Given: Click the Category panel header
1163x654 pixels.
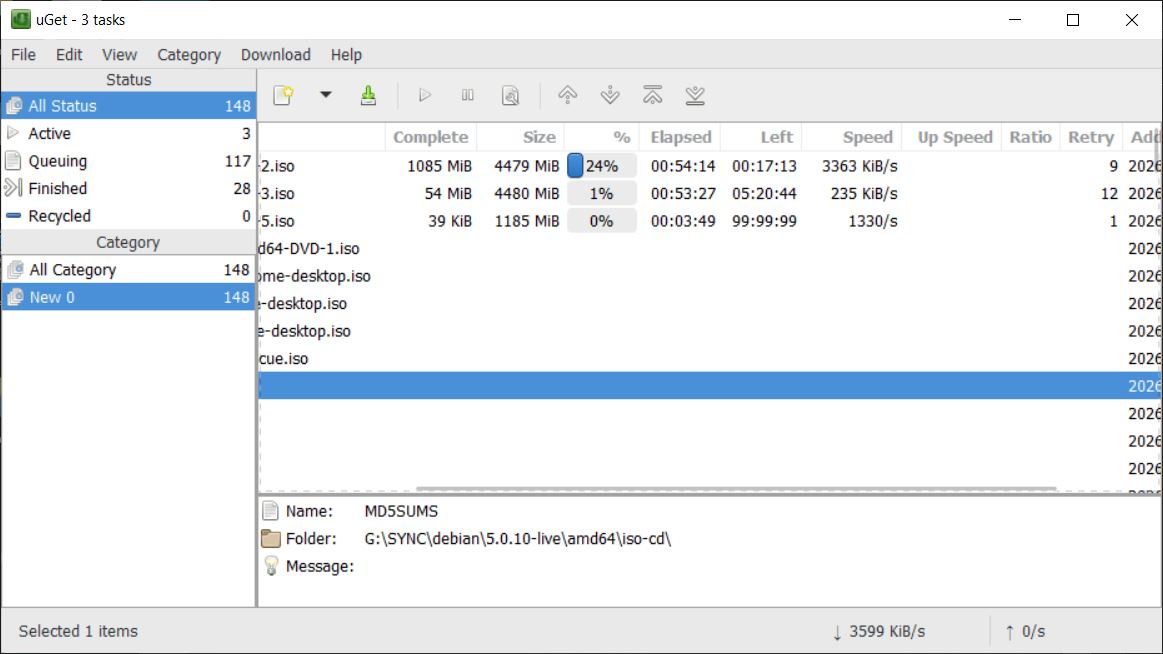Looking at the screenshot, I should tap(128, 242).
